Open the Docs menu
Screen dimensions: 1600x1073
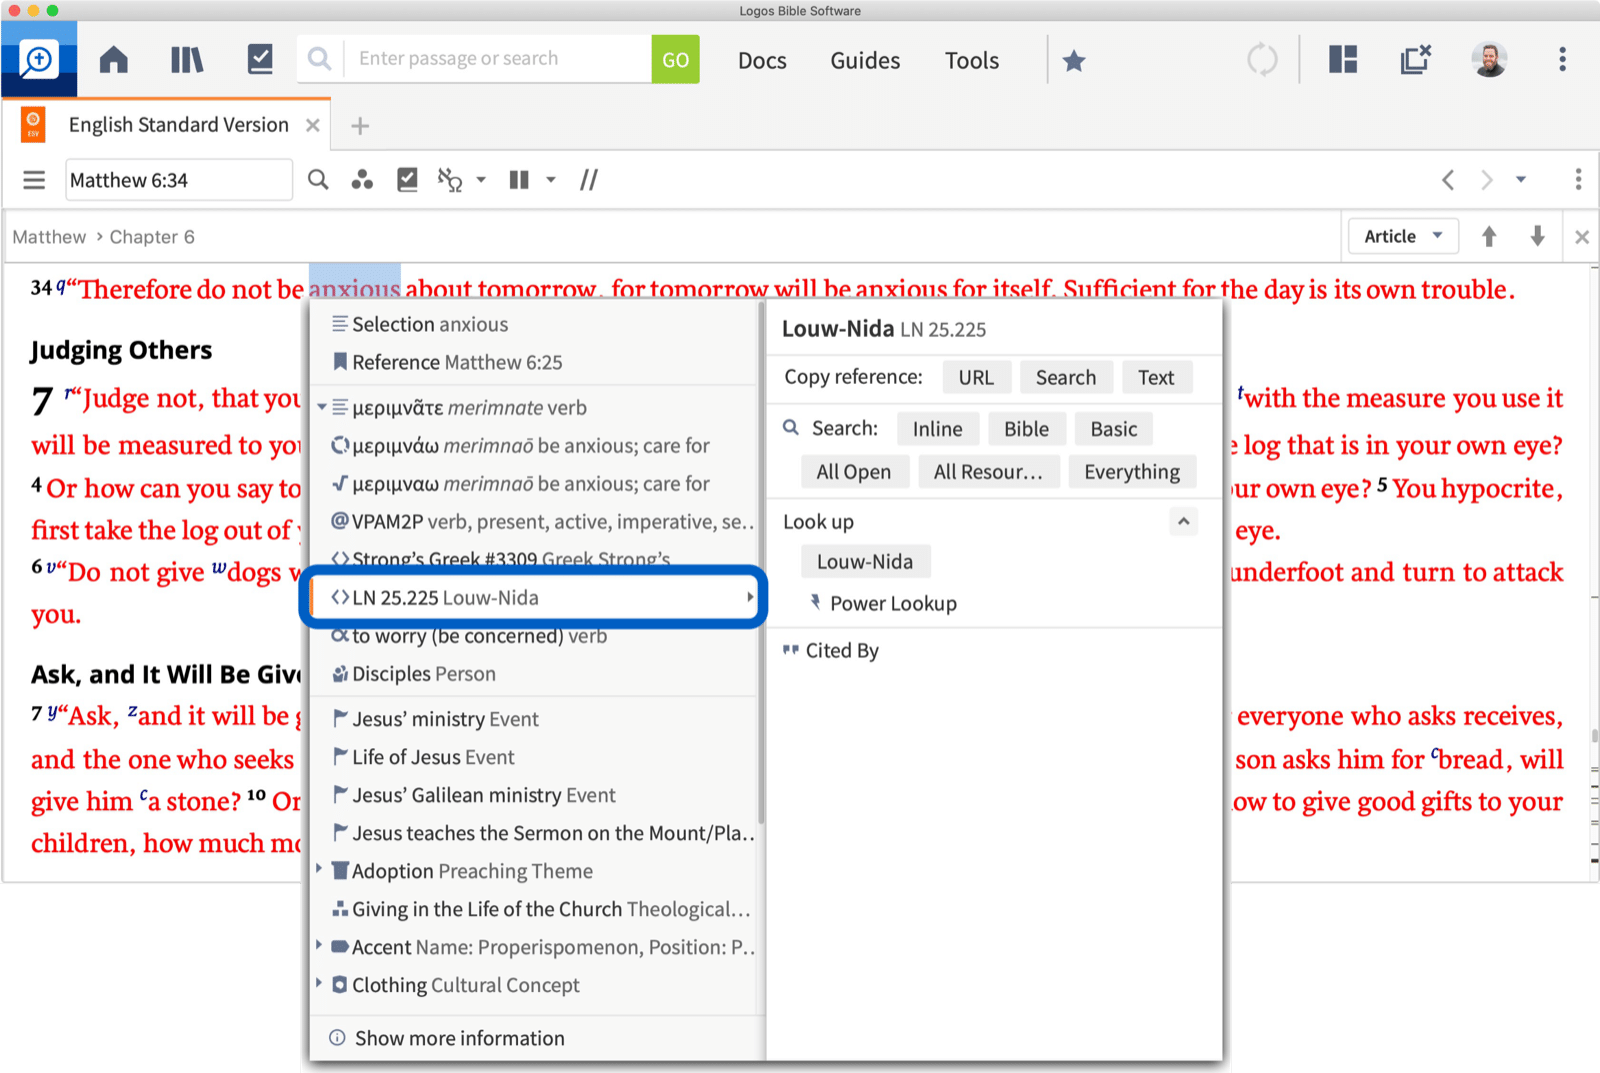pos(762,60)
